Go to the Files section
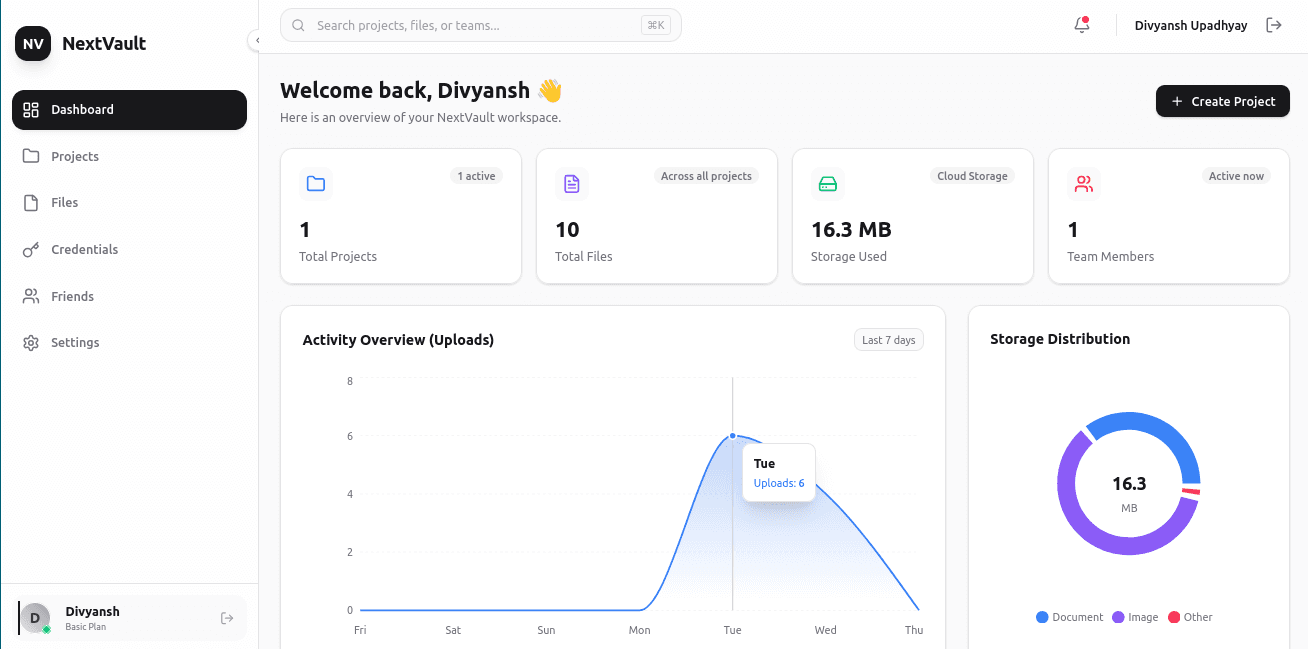The height and width of the screenshot is (649, 1308). coord(129,203)
